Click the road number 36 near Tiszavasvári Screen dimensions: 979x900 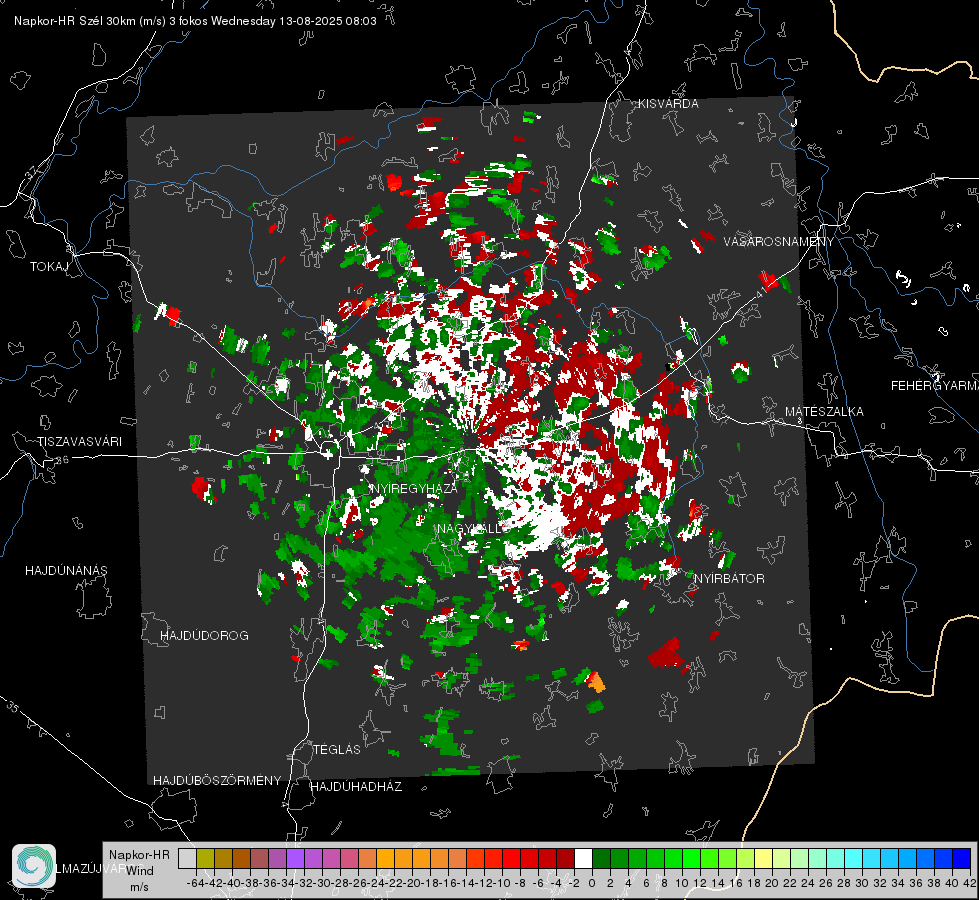point(62,460)
